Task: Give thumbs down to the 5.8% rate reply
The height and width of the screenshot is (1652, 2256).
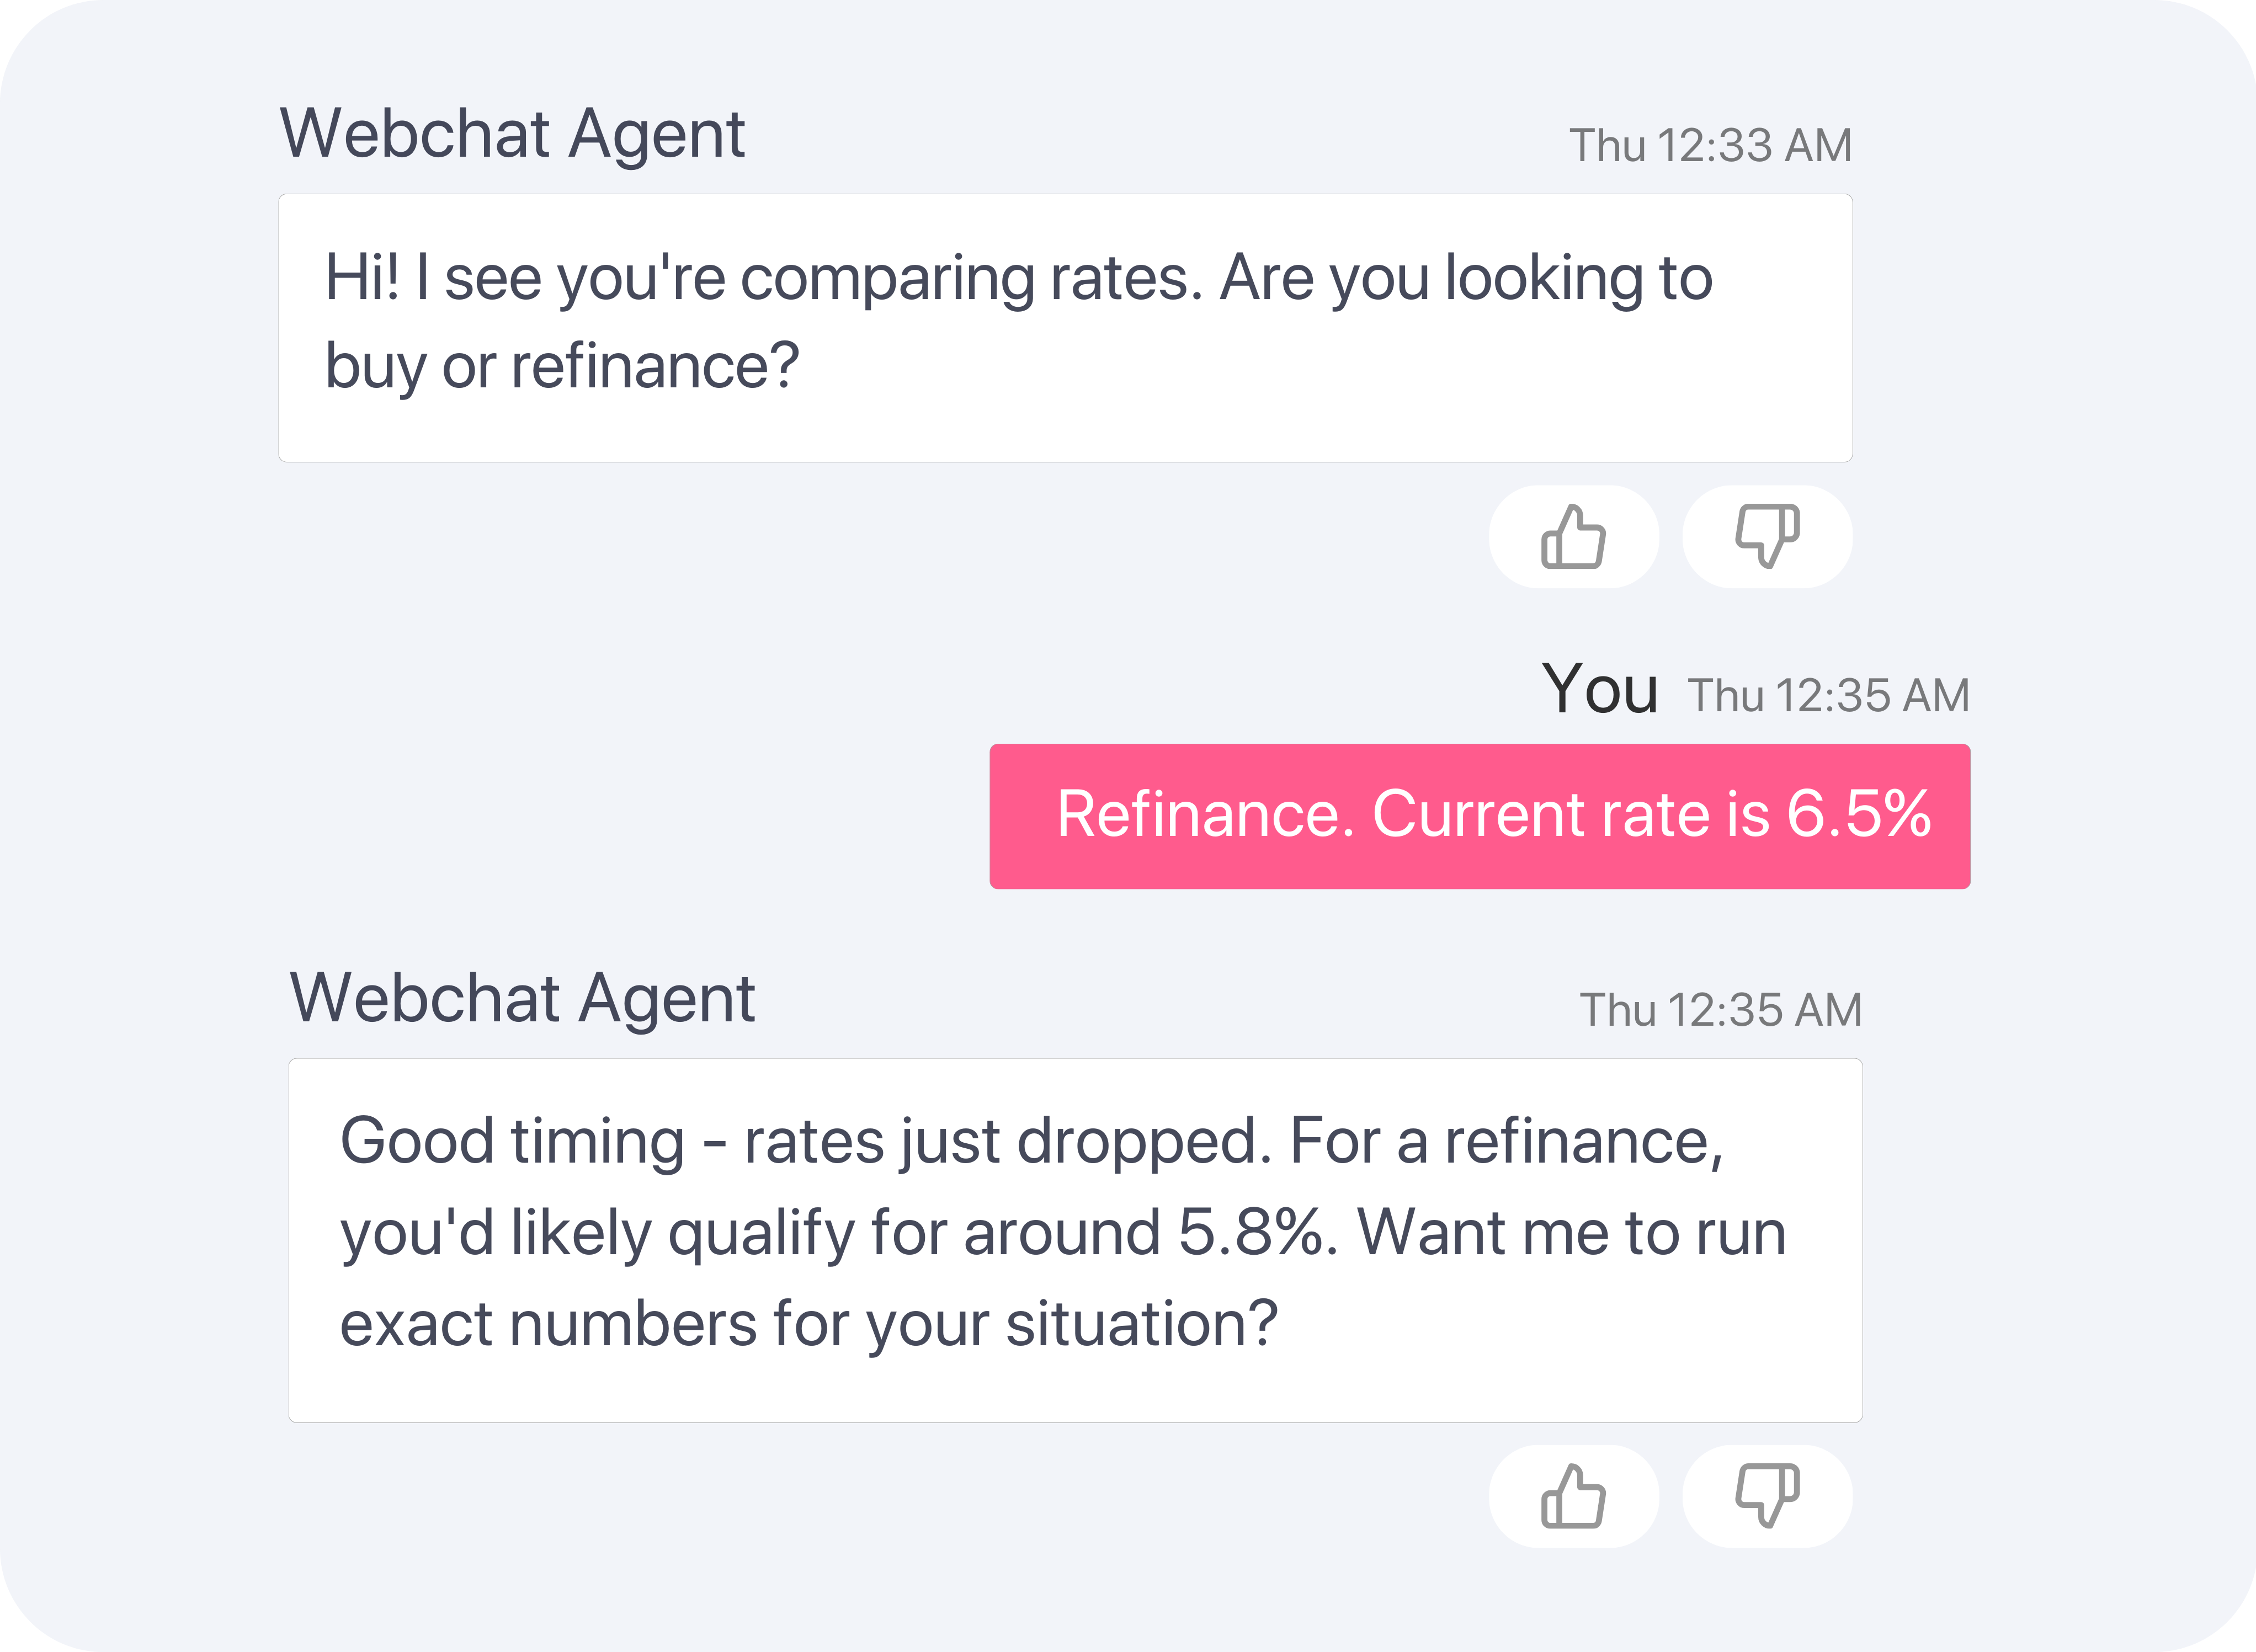Action: click(x=1767, y=1496)
